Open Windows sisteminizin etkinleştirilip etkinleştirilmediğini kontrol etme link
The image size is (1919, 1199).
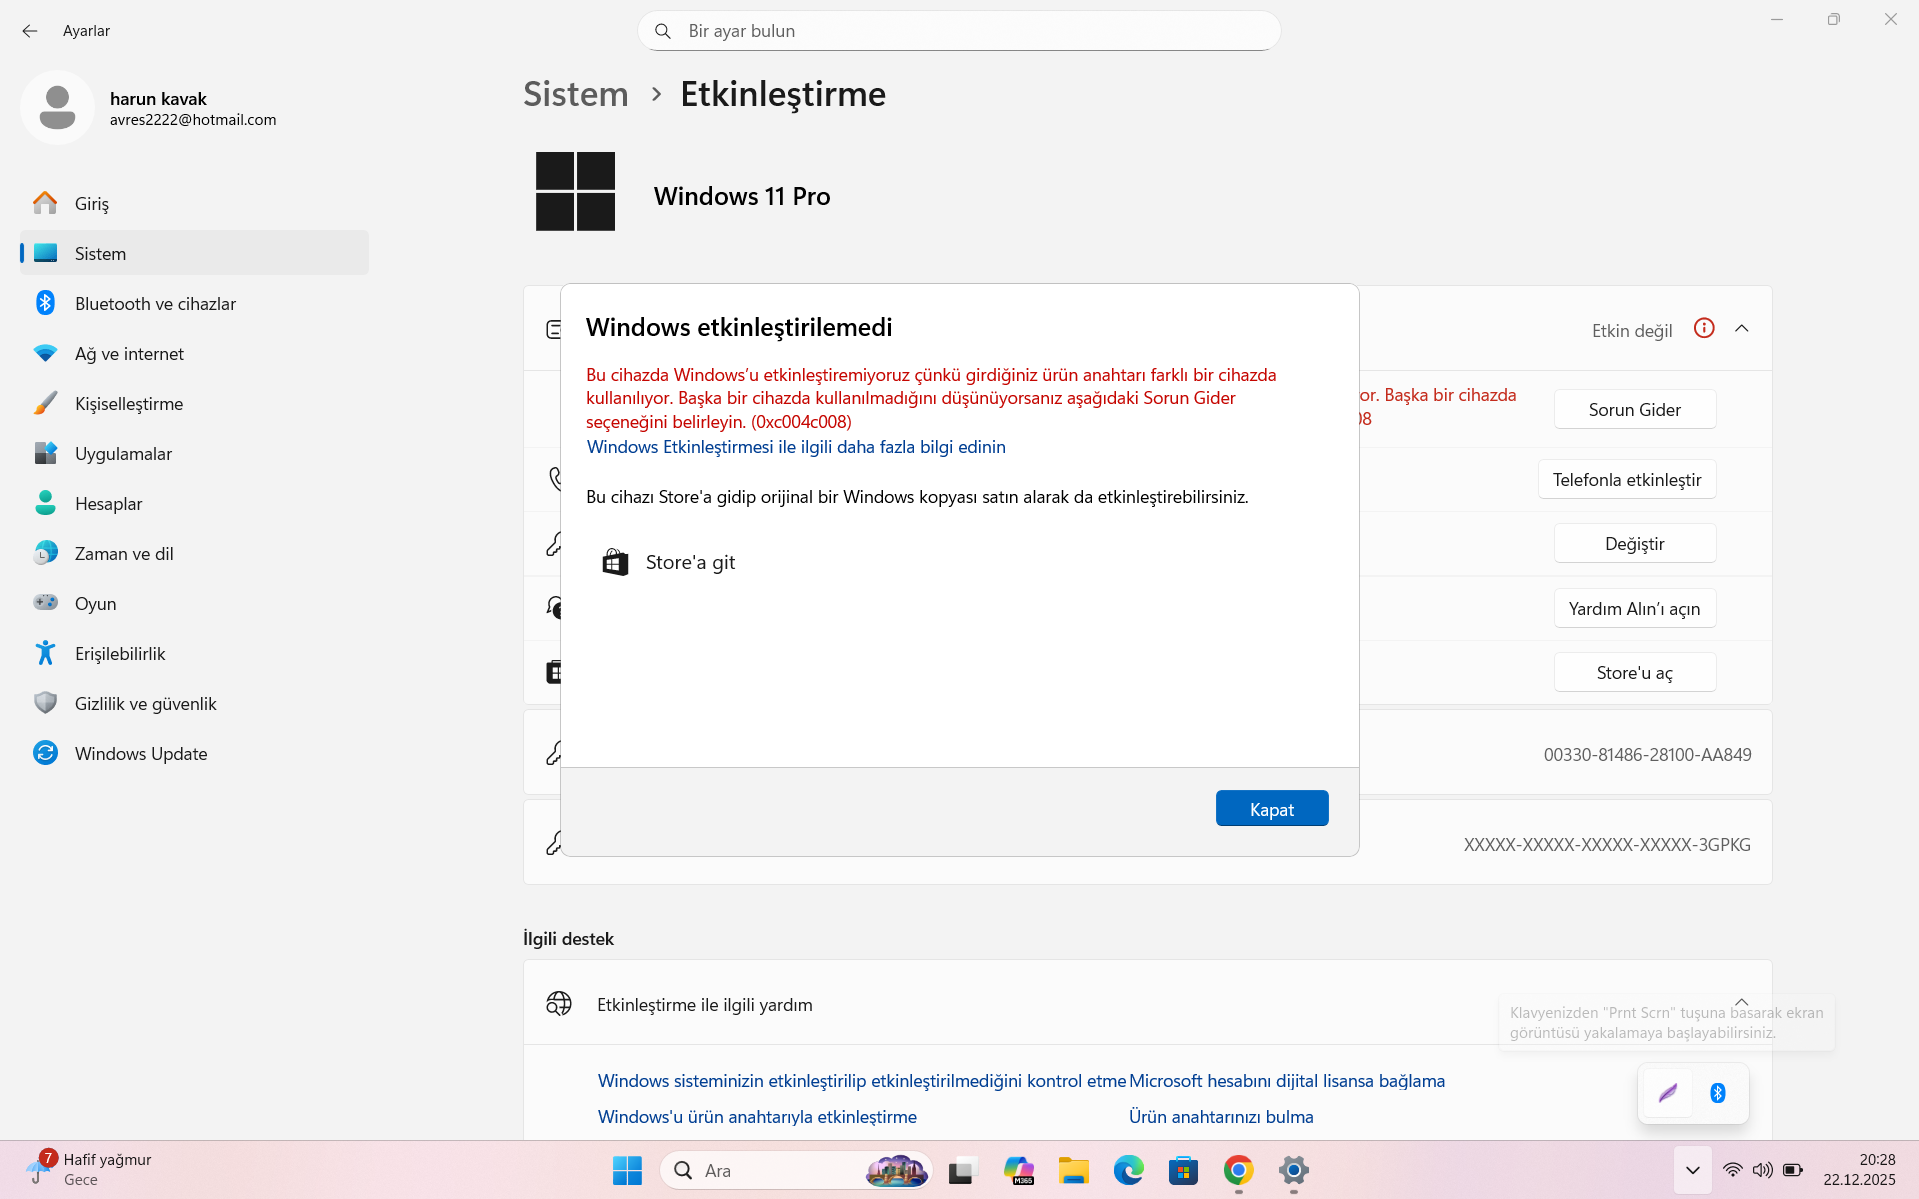click(x=862, y=1081)
